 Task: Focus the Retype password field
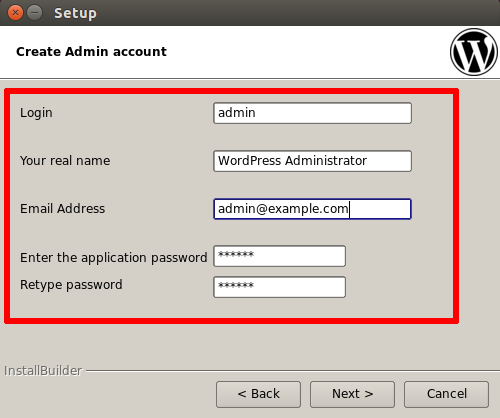(x=279, y=287)
